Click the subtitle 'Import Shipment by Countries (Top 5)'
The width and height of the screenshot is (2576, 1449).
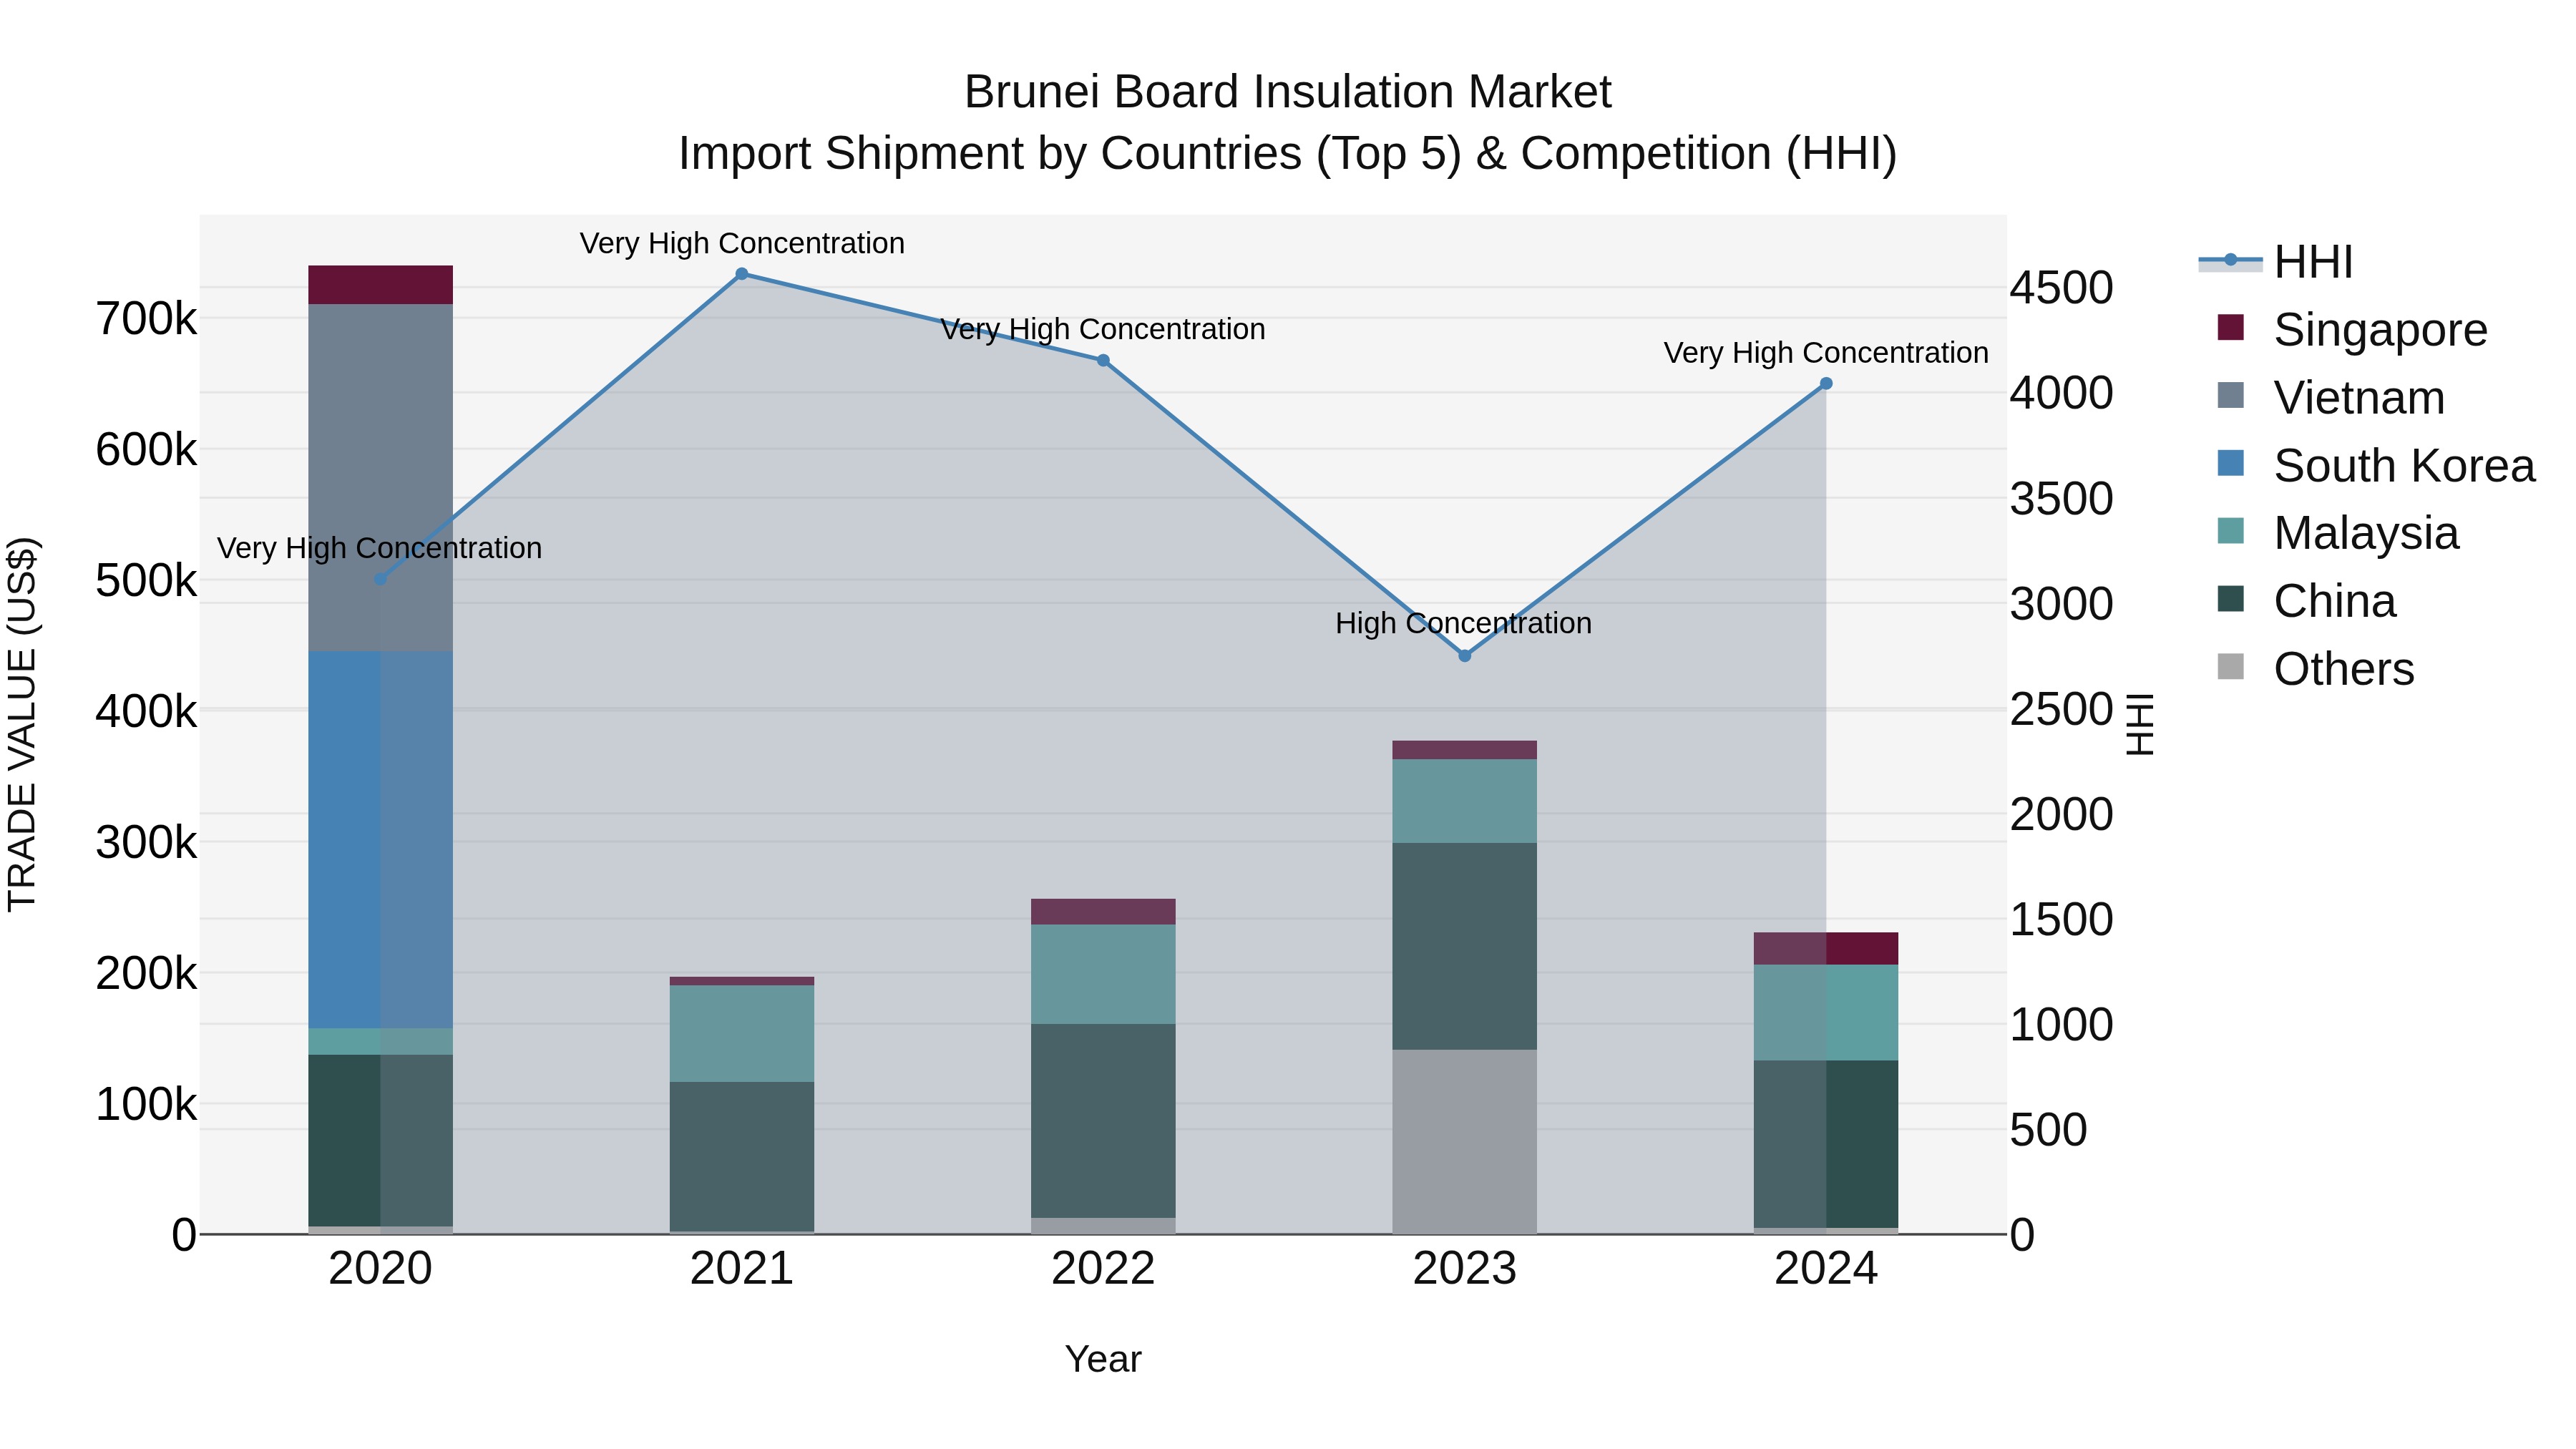tap(1070, 154)
